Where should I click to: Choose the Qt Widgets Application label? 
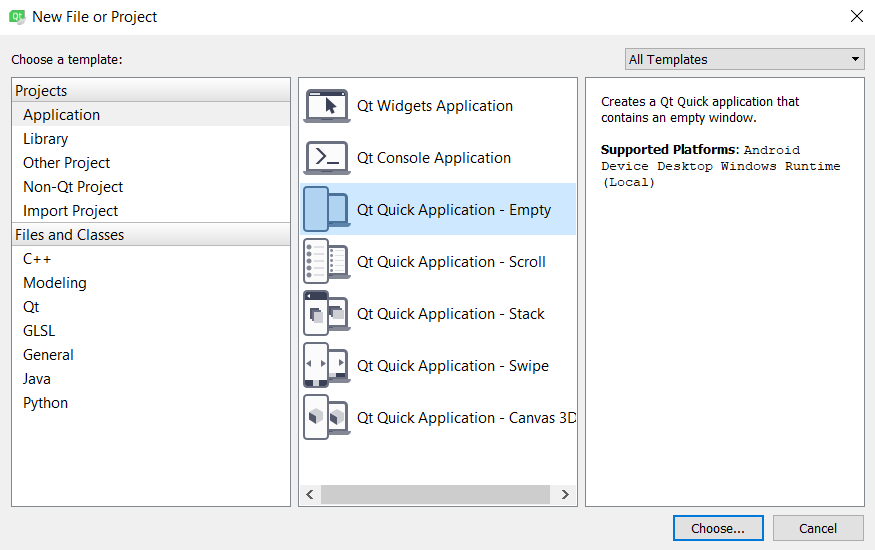click(x=435, y=105)
